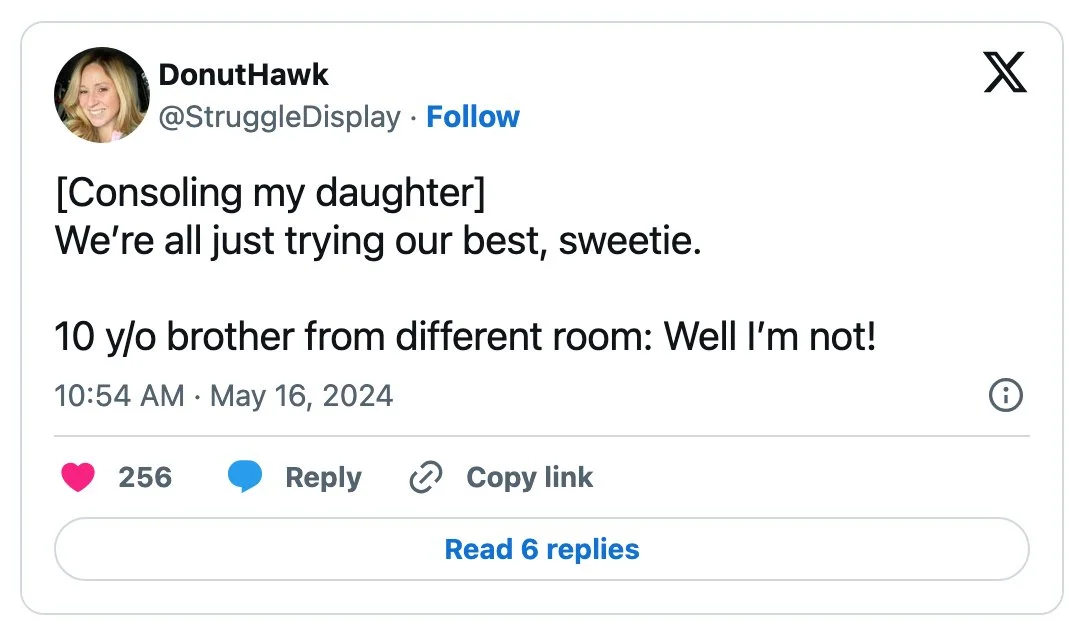The image size is (1090, 644).
Task: Click the "[Consoling my daughter]" text line
Action: pyautogui.click(x=270, y=192)
